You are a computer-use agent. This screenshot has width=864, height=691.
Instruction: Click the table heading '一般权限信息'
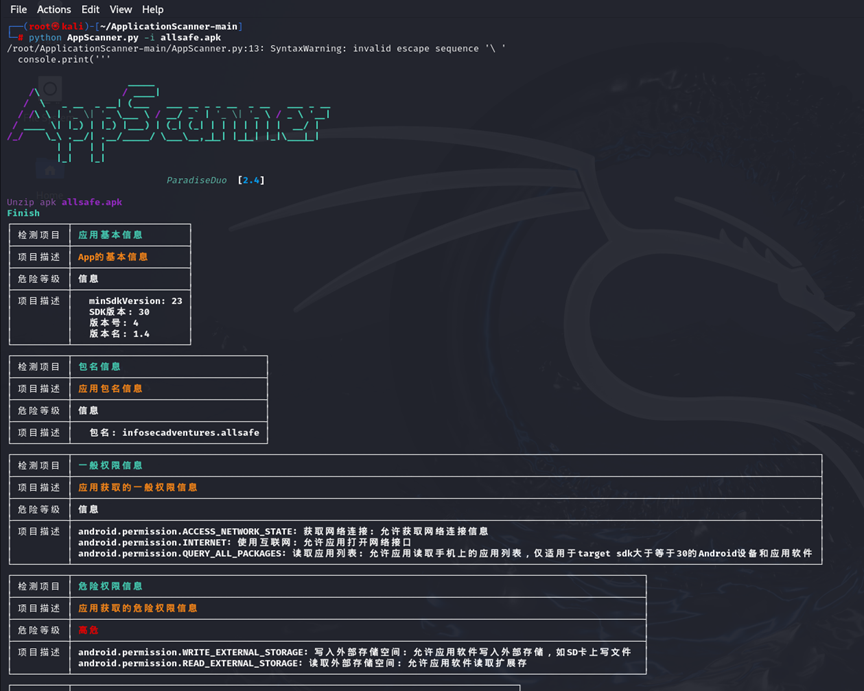tap(110, 466)
